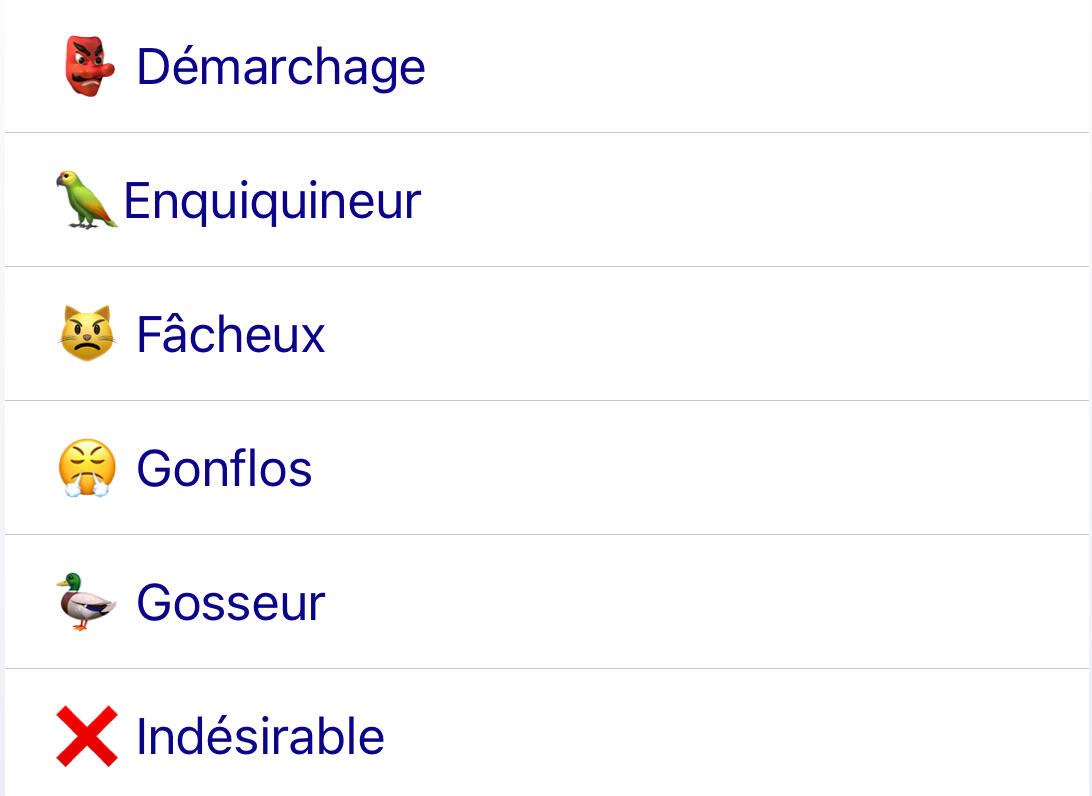Select the Enquiquineur text label

pos(272,201)
